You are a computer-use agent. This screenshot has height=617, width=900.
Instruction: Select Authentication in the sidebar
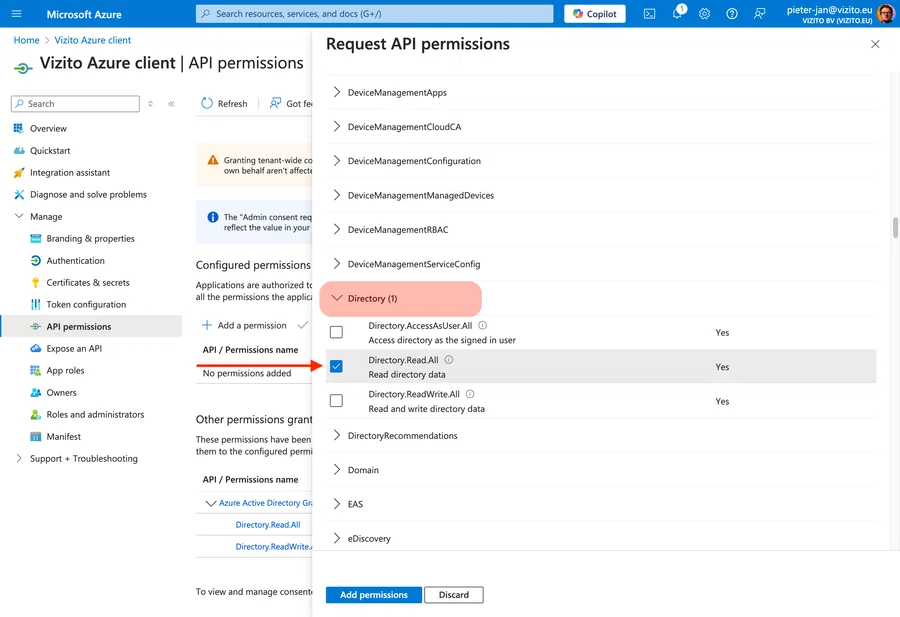[x=76, y=260]
